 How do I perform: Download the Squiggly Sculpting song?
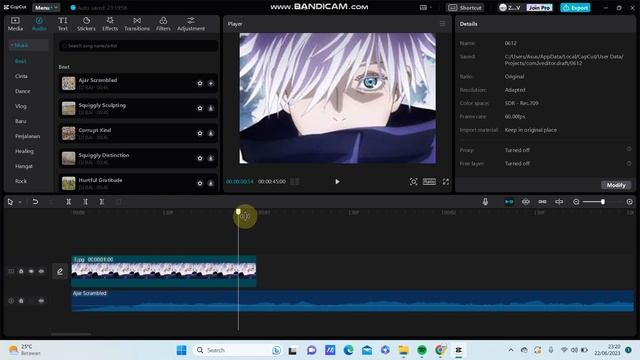(211, 108)
